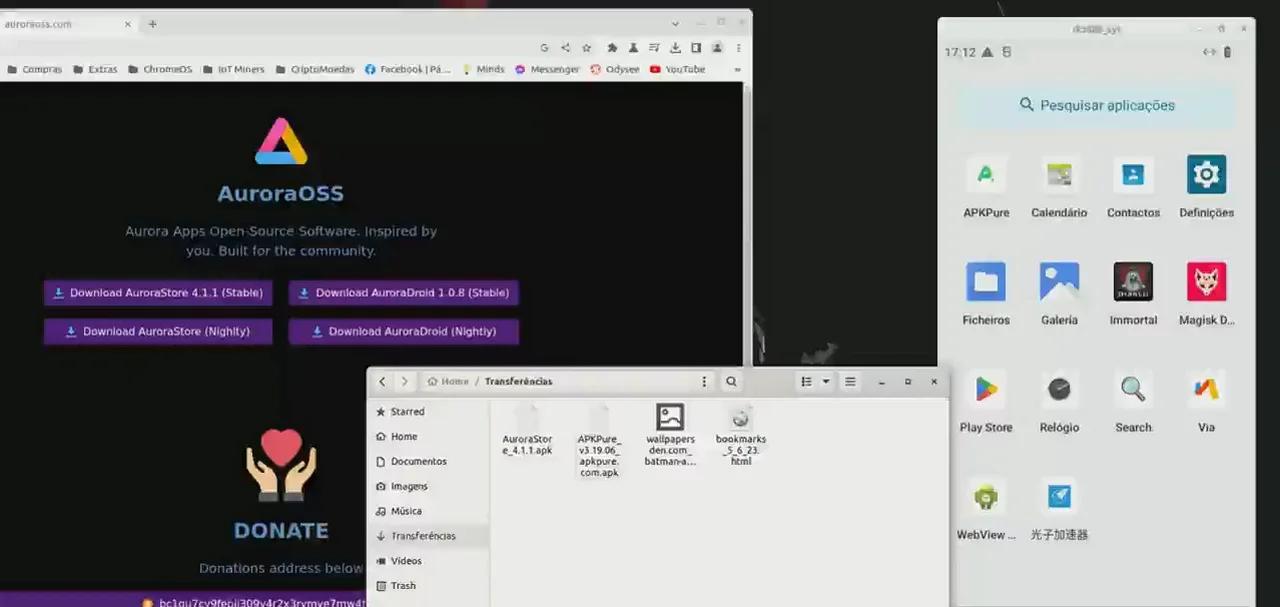The height and width of the screenshot is (607, 1280).
Task: Open Trash in file manager sidebar
Action: point(428,586)
